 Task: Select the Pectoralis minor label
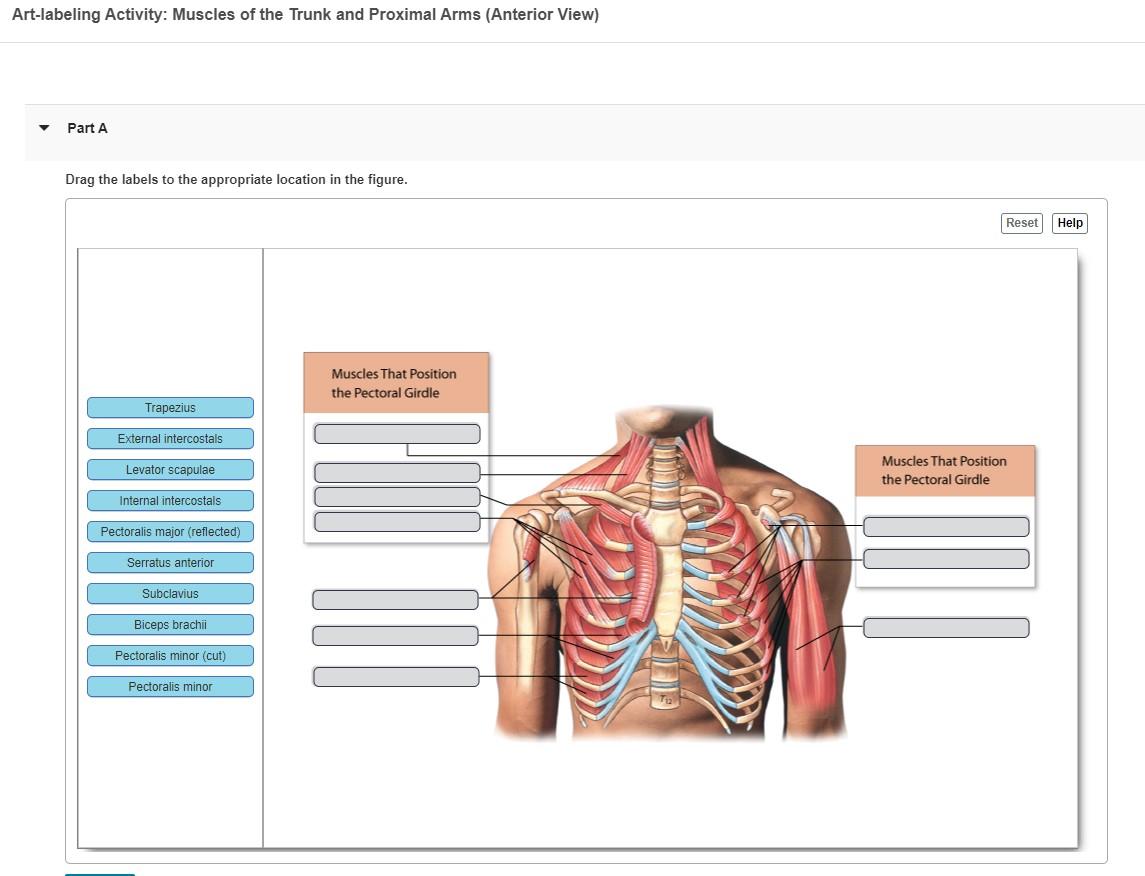[170, 686]
